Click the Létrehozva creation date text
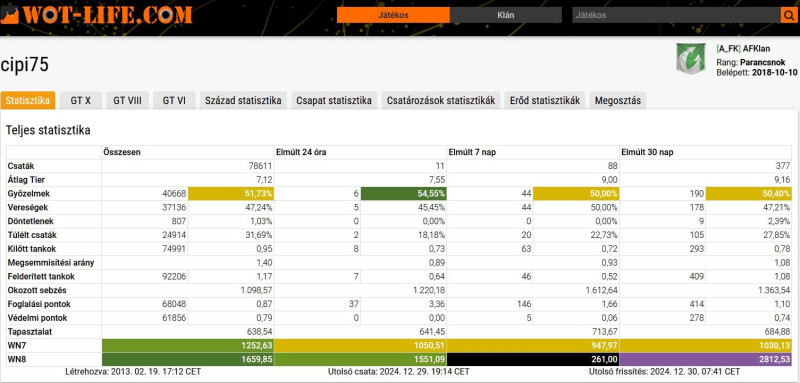Image resolution: width=800 pixels, height=383 pixels. (133, 372)
